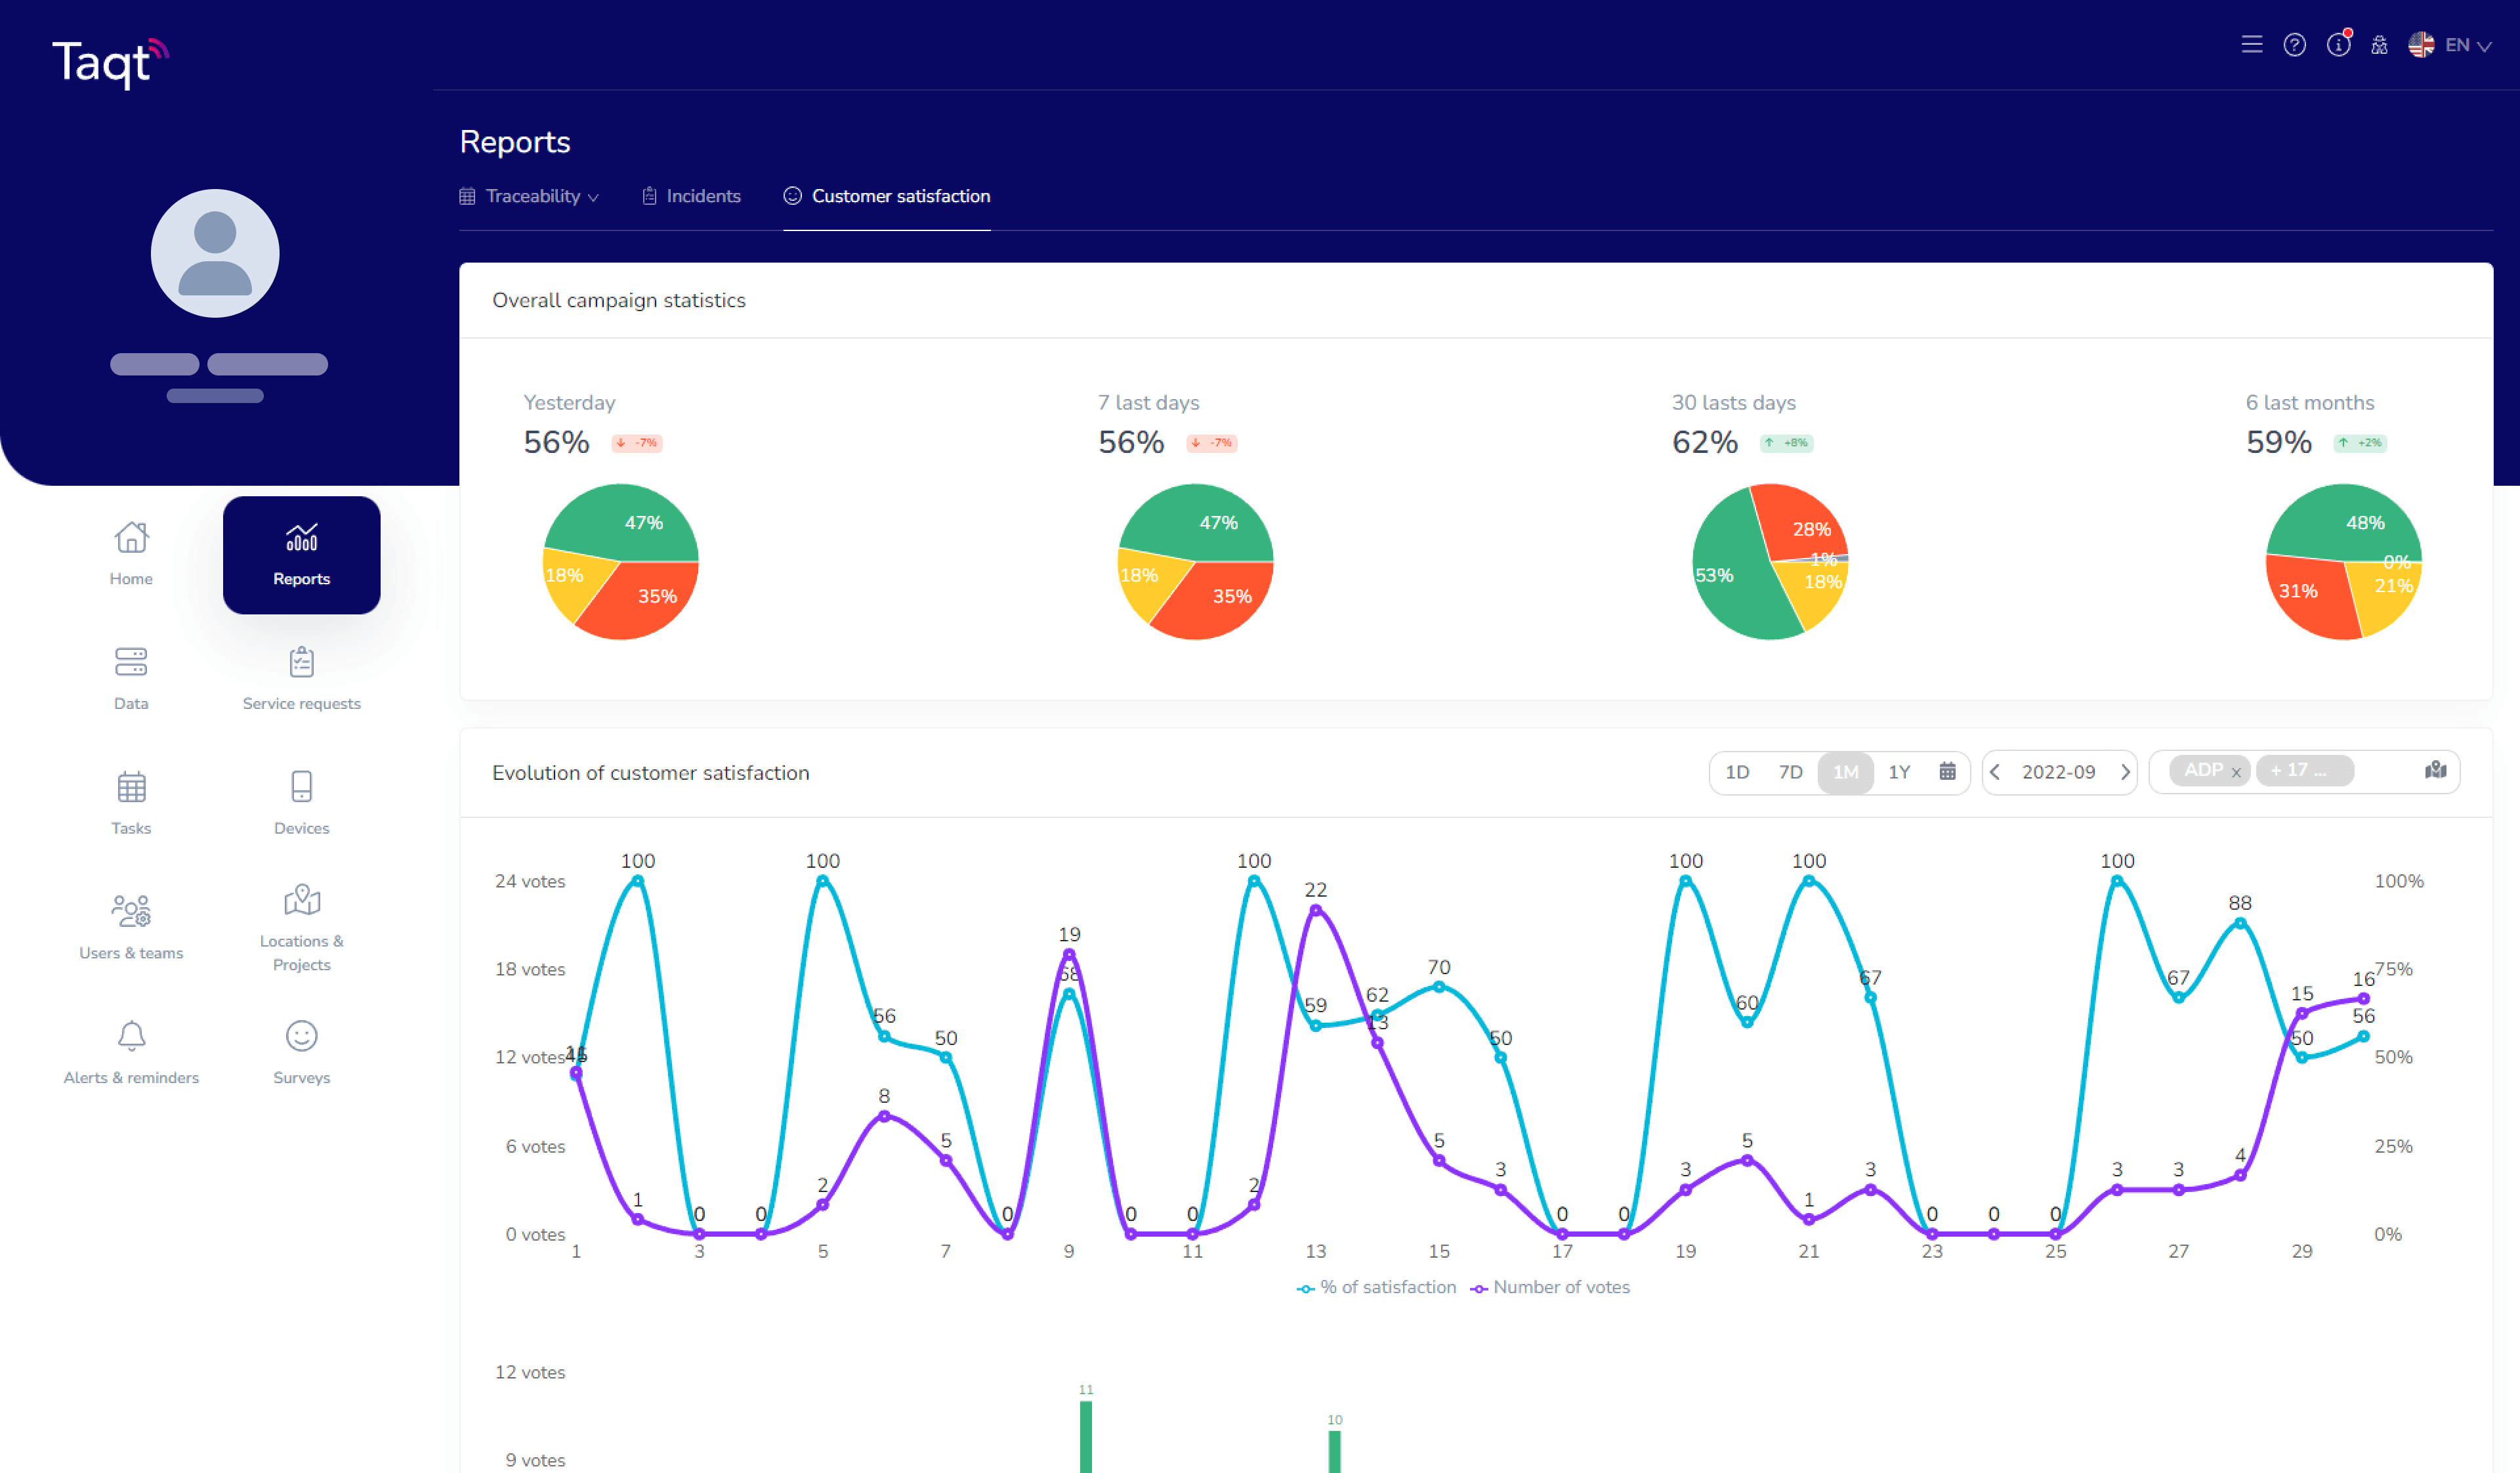Switch to the Incidents tab

tap(703, 196)
